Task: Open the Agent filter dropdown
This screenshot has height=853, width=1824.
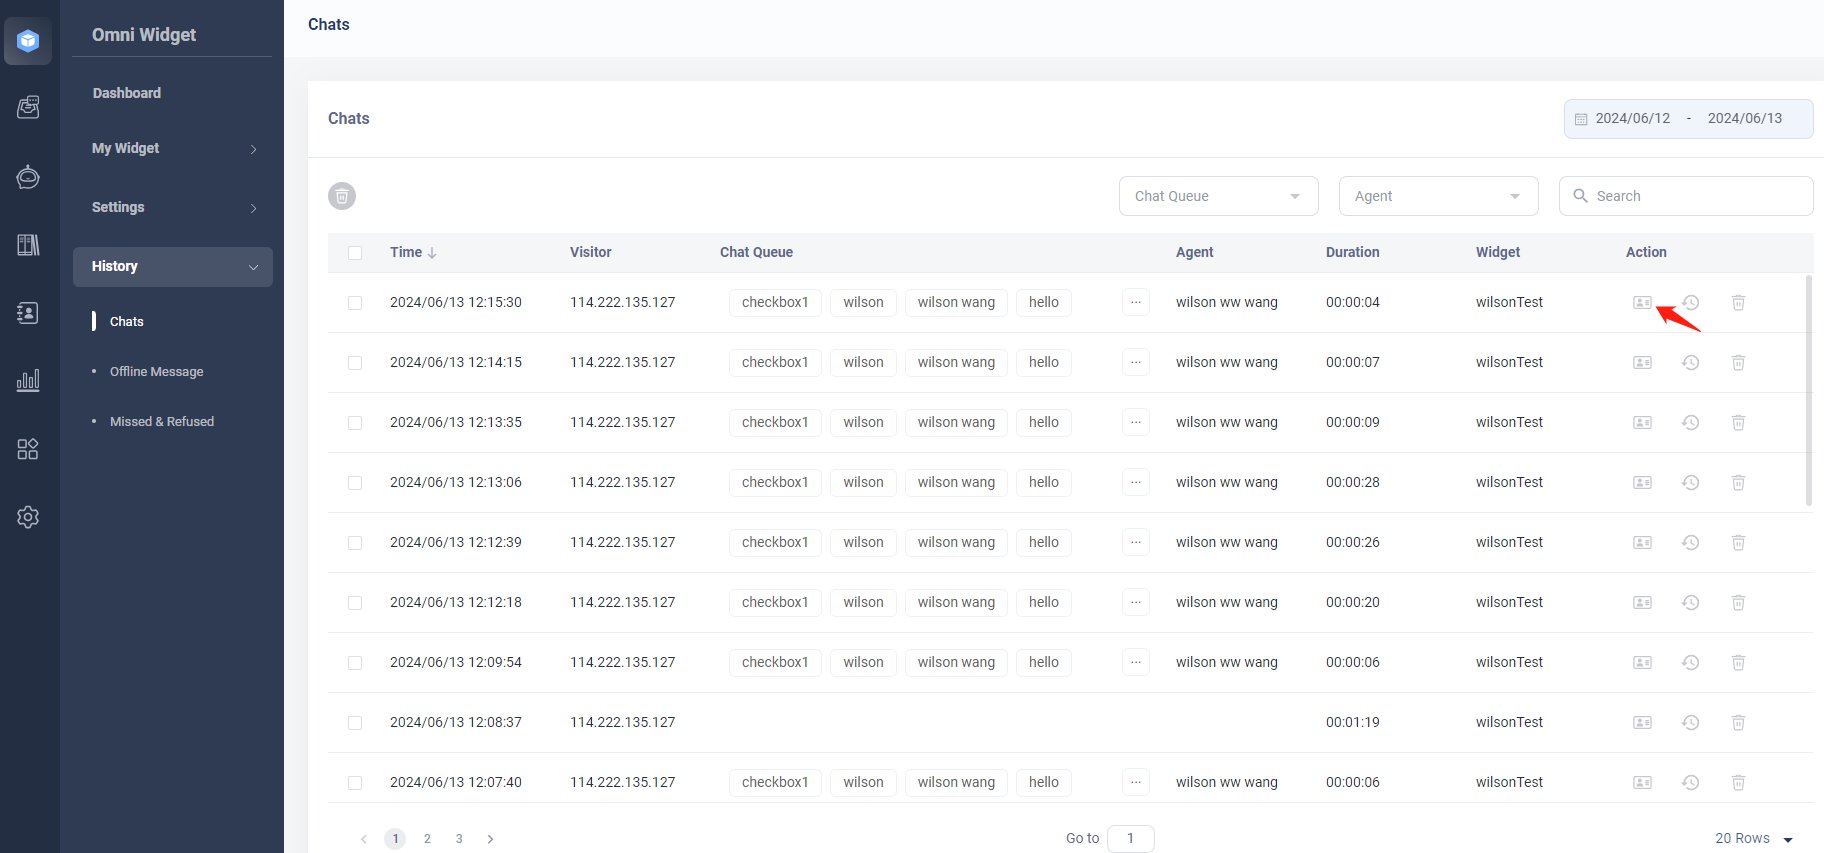Action: coord(1438,196)
